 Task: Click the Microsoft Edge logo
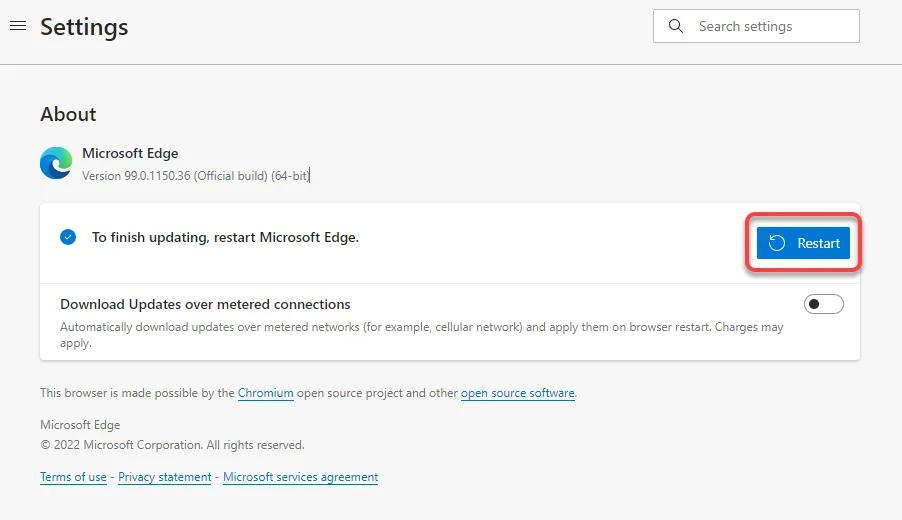[56, 163]
